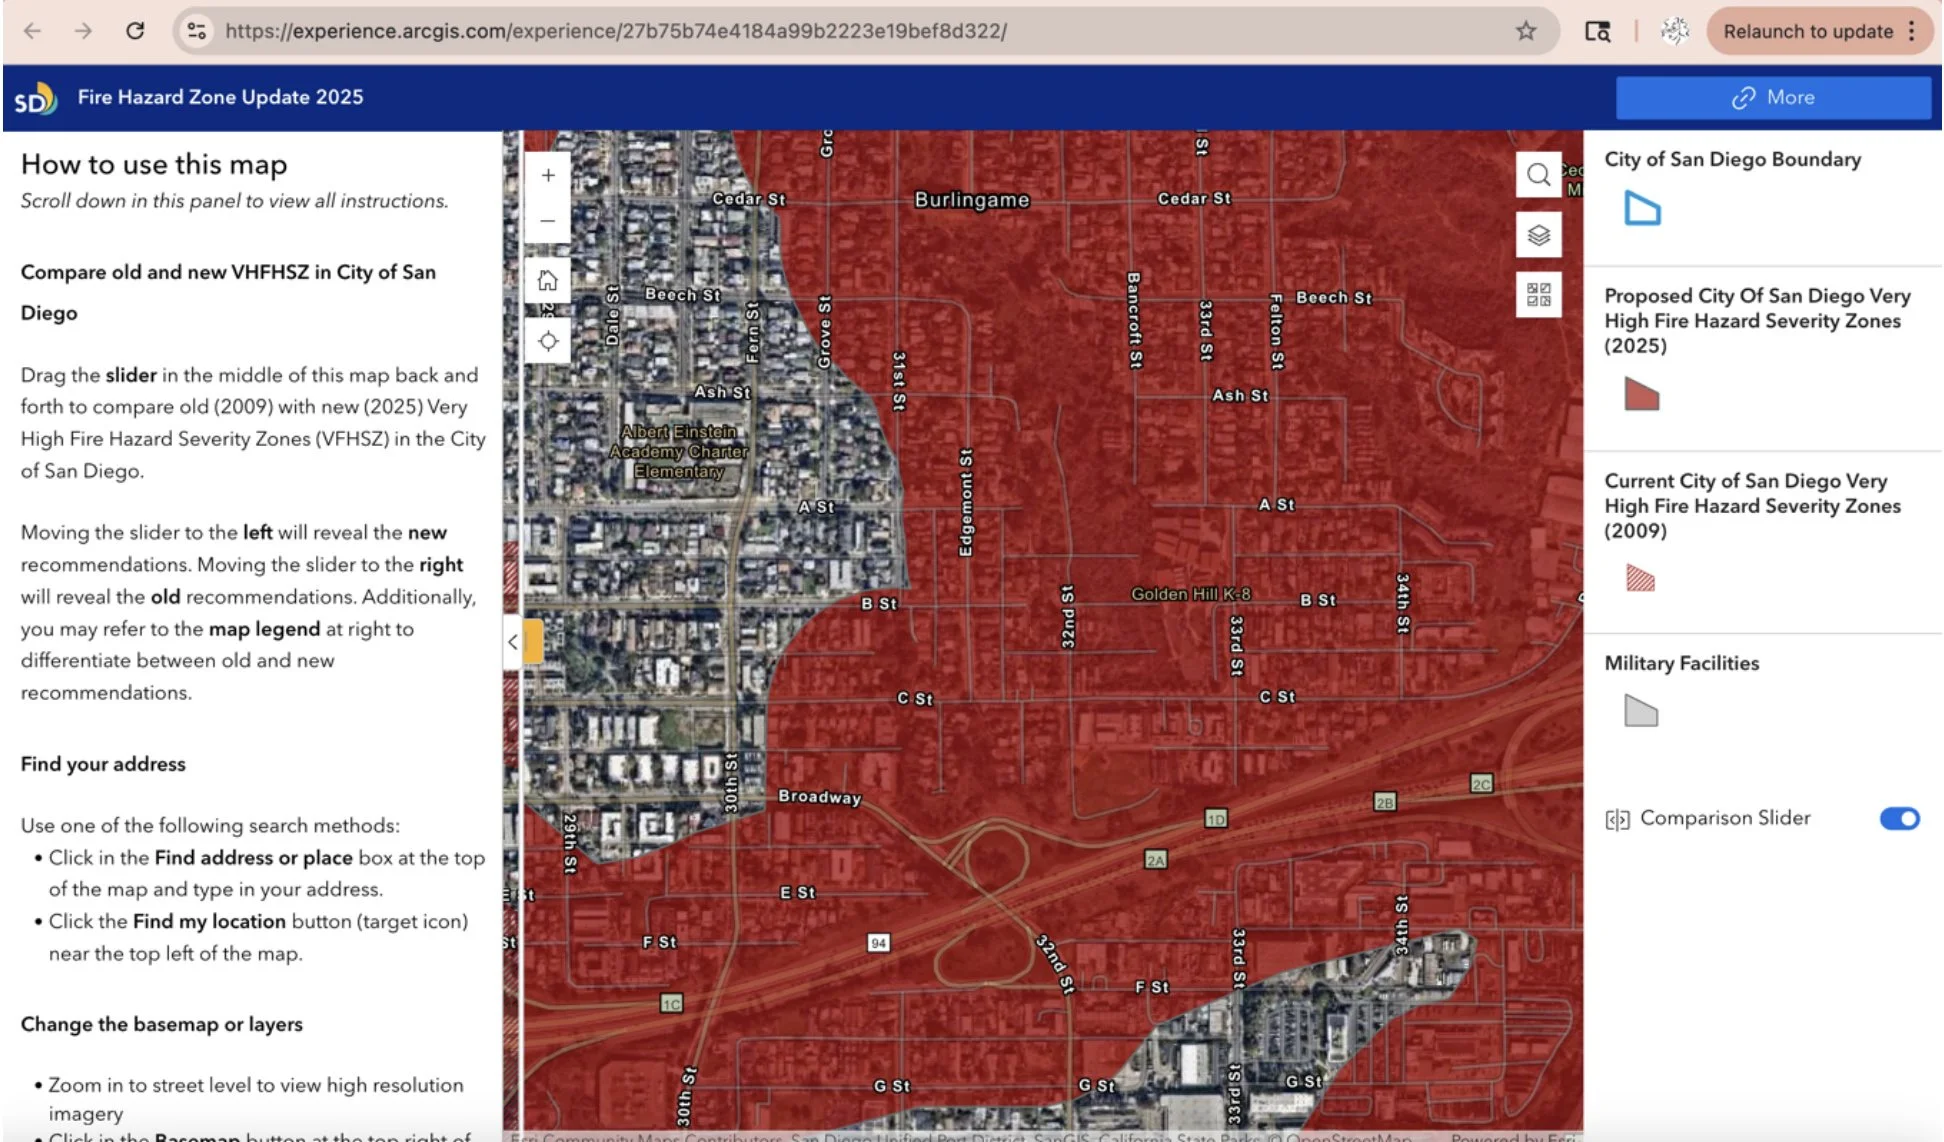Return map to default home extent
1944x1142 pixels.
pyautogui.click(x=548, y=280)
